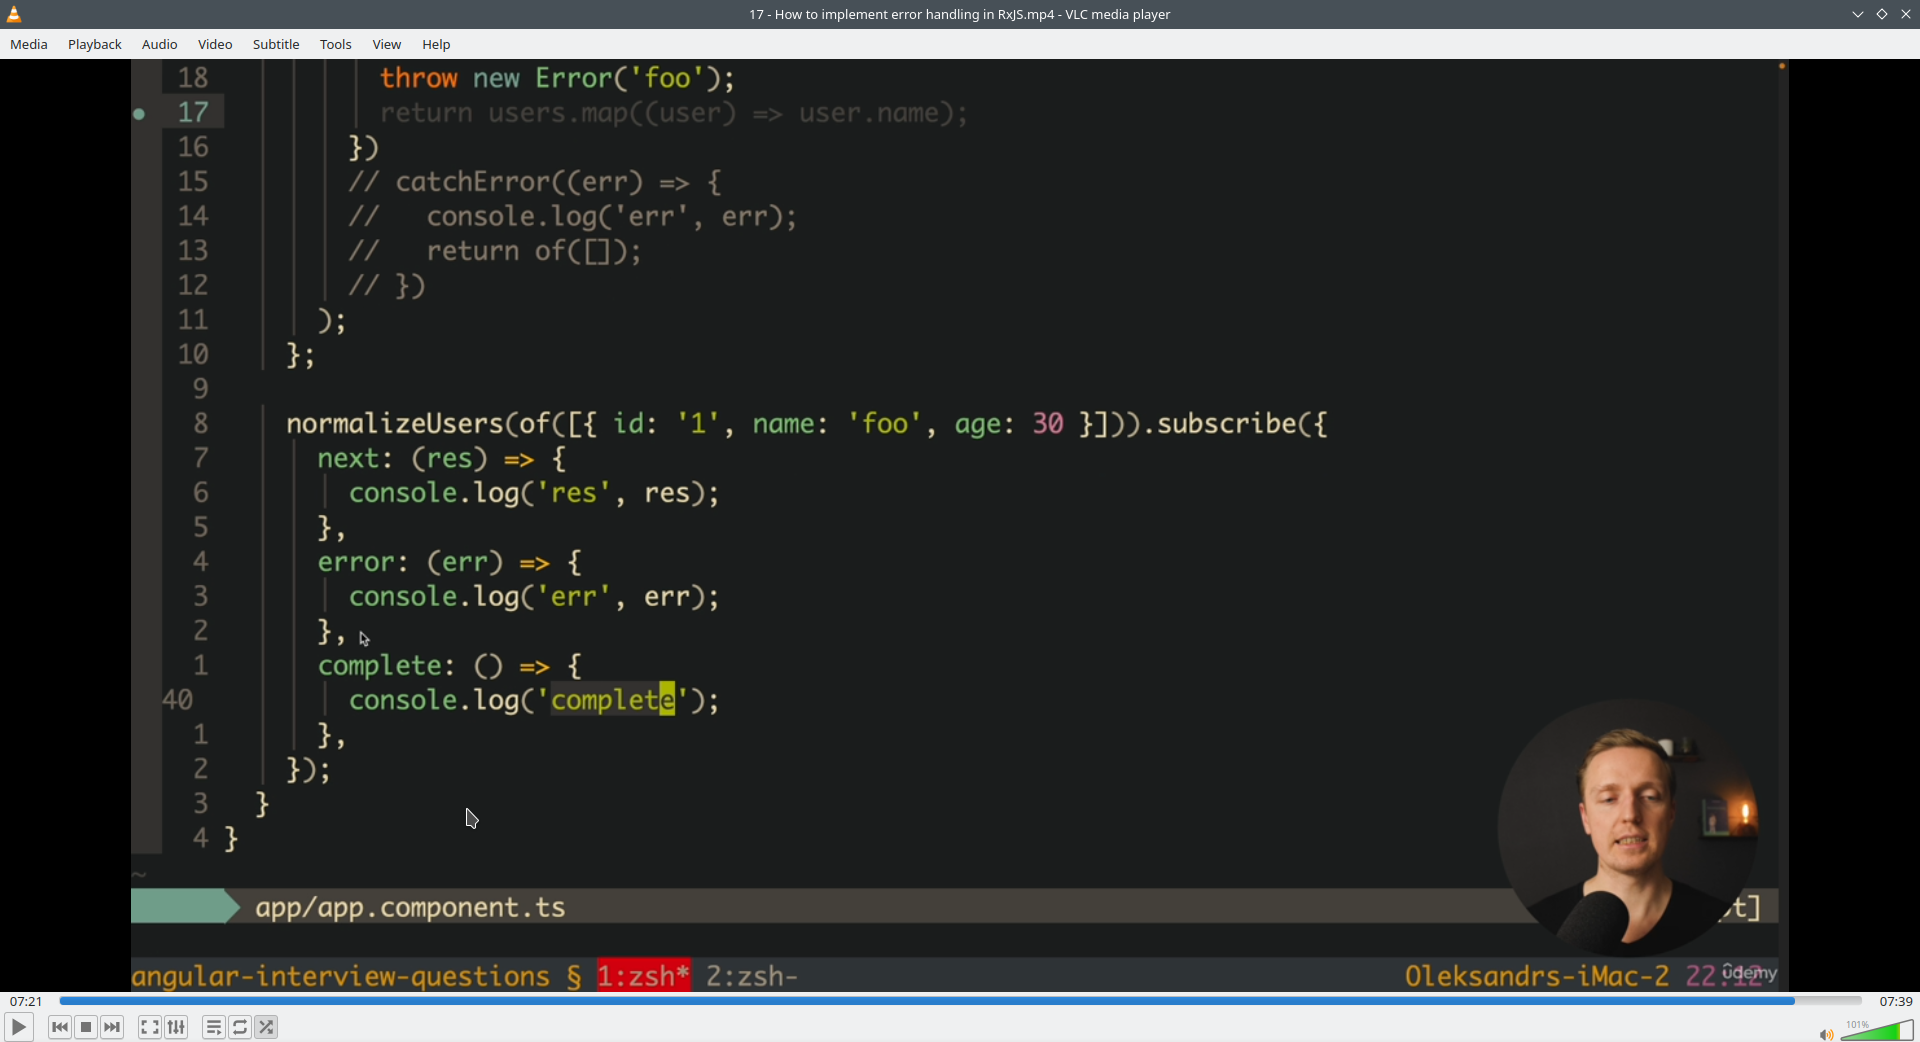Click 'normalizeUsers' code line in video
The height and width of the screenshot is (1042, 1920).
coord(807,424)
